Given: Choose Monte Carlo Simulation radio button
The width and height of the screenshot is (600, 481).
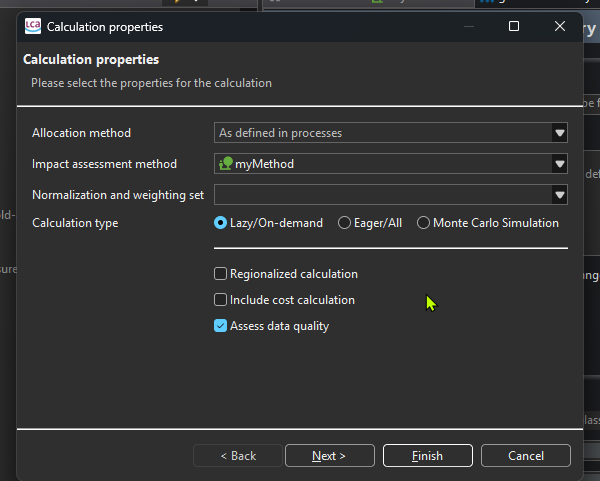Looking at the screenshot, I should click(424, 223).
